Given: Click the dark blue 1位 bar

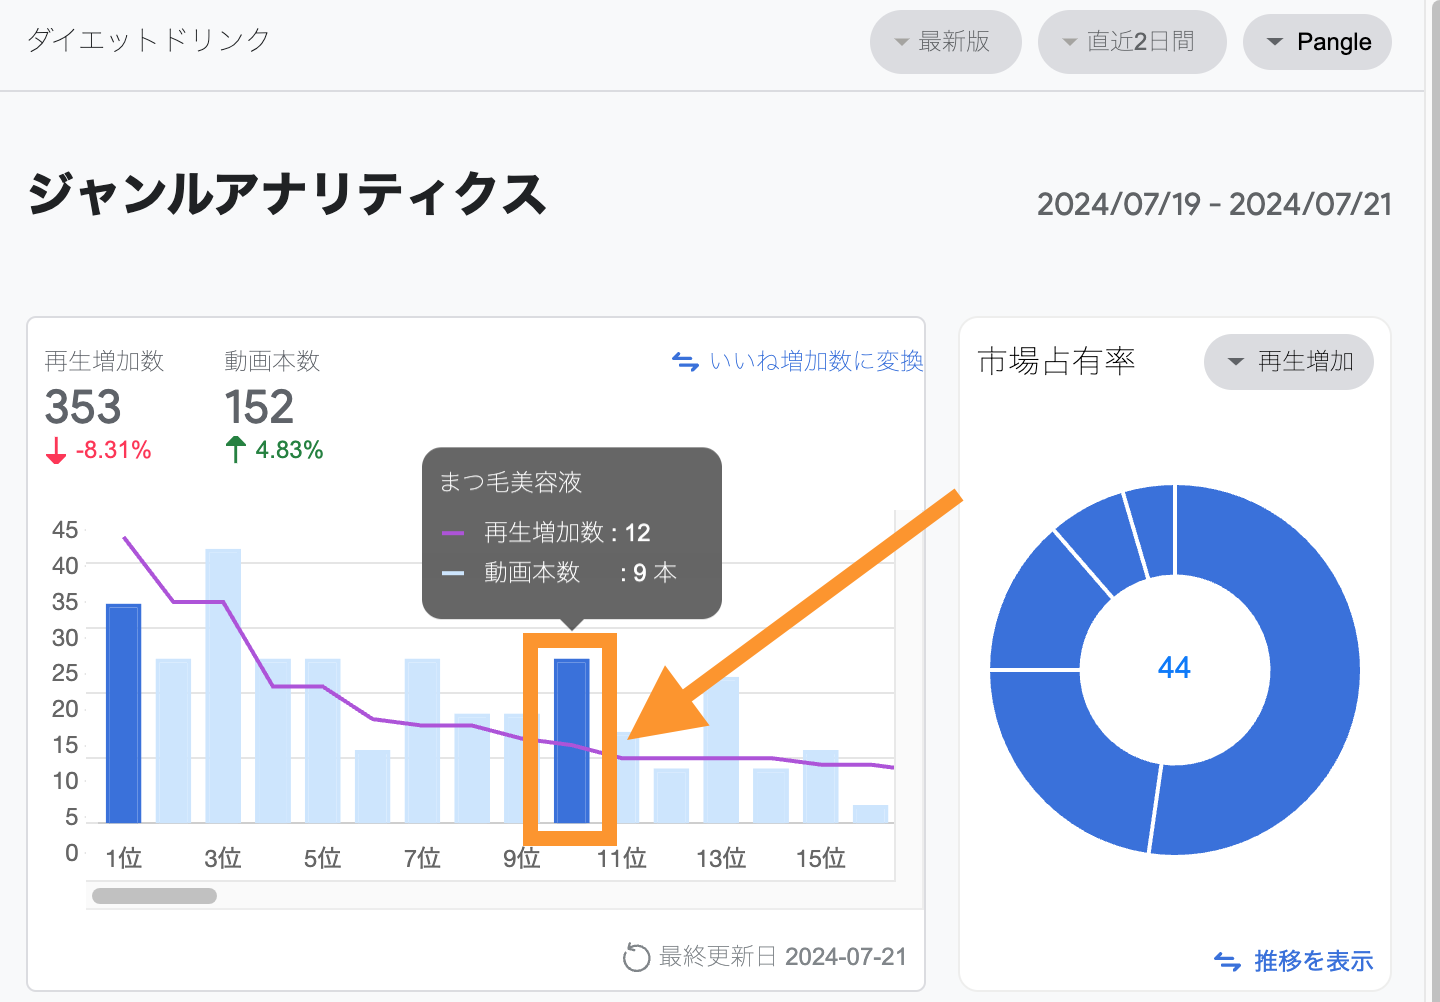Looking at the screenshot, I should click(x=123, y=712).
